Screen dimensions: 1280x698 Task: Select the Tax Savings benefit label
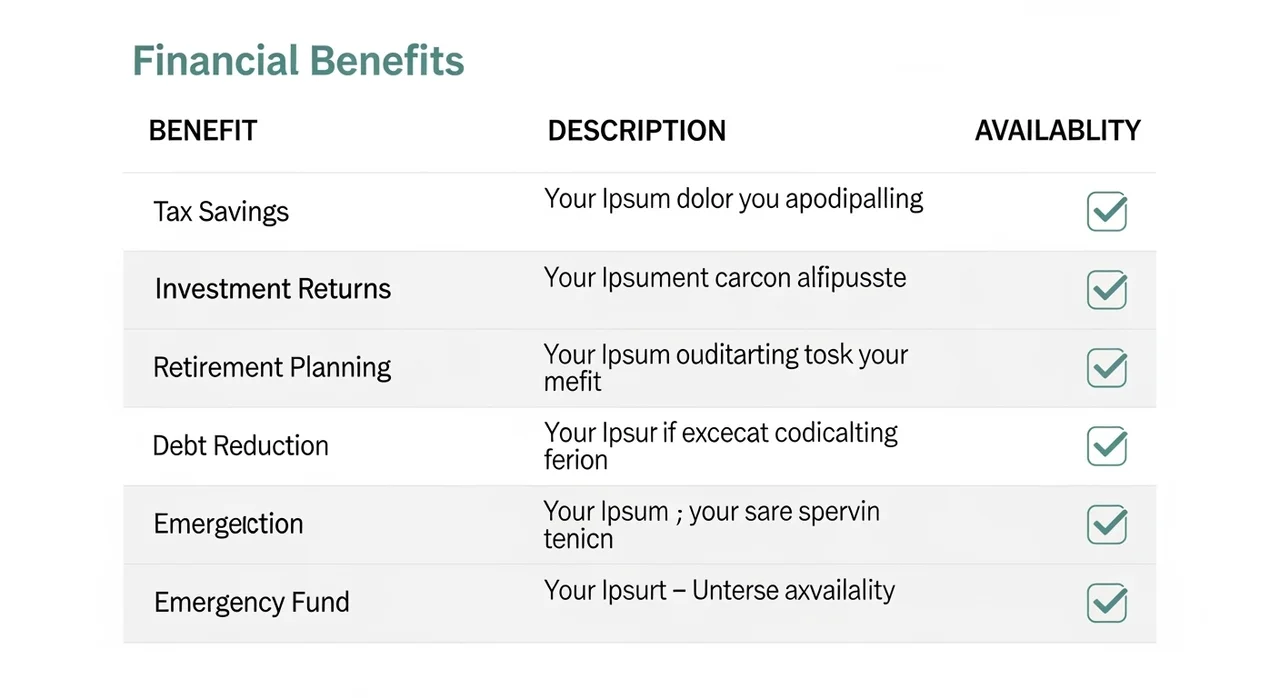click(221, 212)
